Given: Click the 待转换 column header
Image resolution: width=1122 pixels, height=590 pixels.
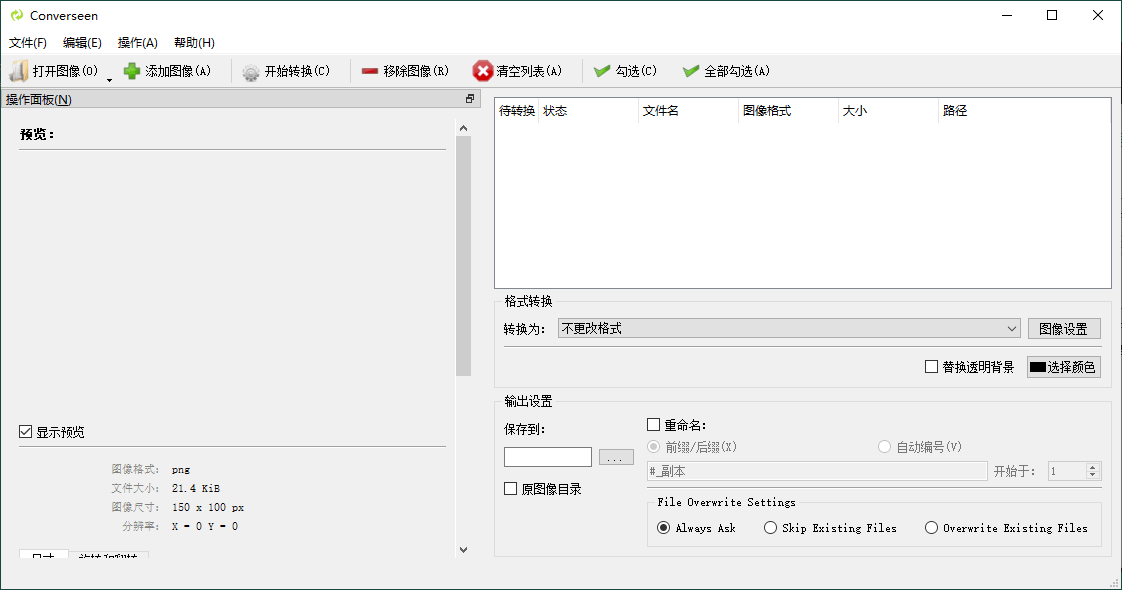Looking at the screenshot, I should click(517, 111).
